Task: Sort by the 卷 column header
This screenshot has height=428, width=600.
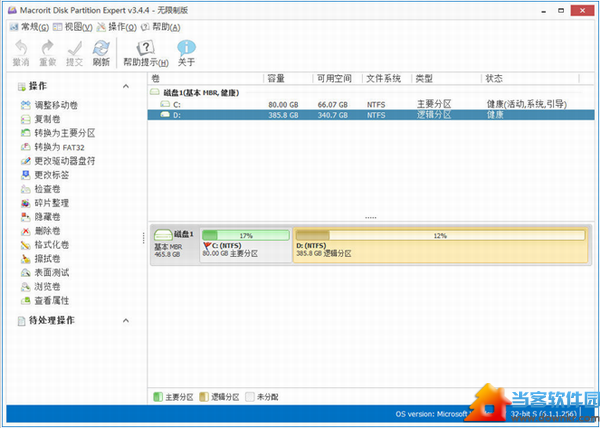Action: (206, 79)
